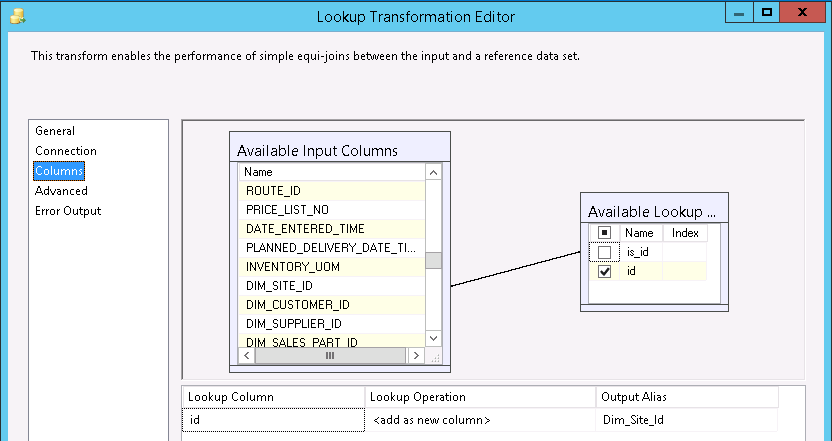Screen dimensions: 832x441
Task: Check the is_id lookup column checkbox
Action: pyautogui.click(x=604, y=252)
